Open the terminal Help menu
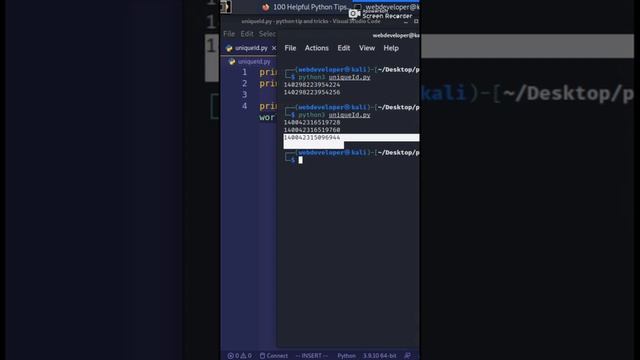This screenshot has height=360, width=640. [x=391, y=48]
